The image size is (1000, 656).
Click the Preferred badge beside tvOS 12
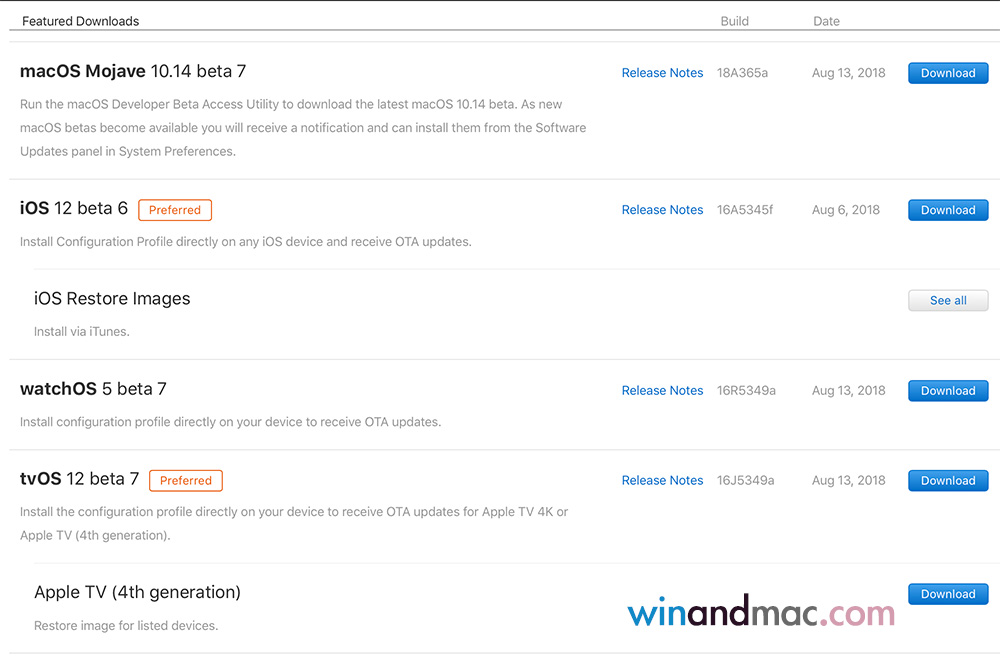[186, 481]
